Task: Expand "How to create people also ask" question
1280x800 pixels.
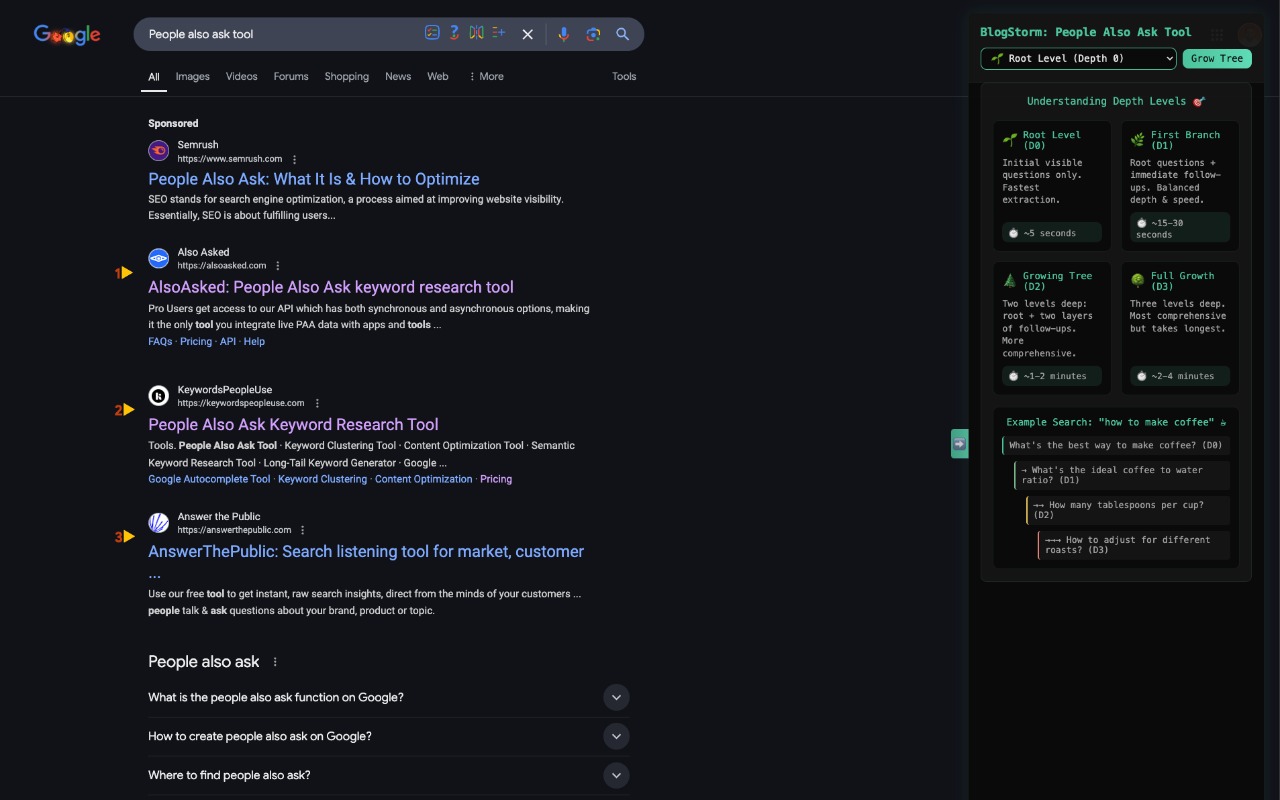Action: click(x=616, y=736)
